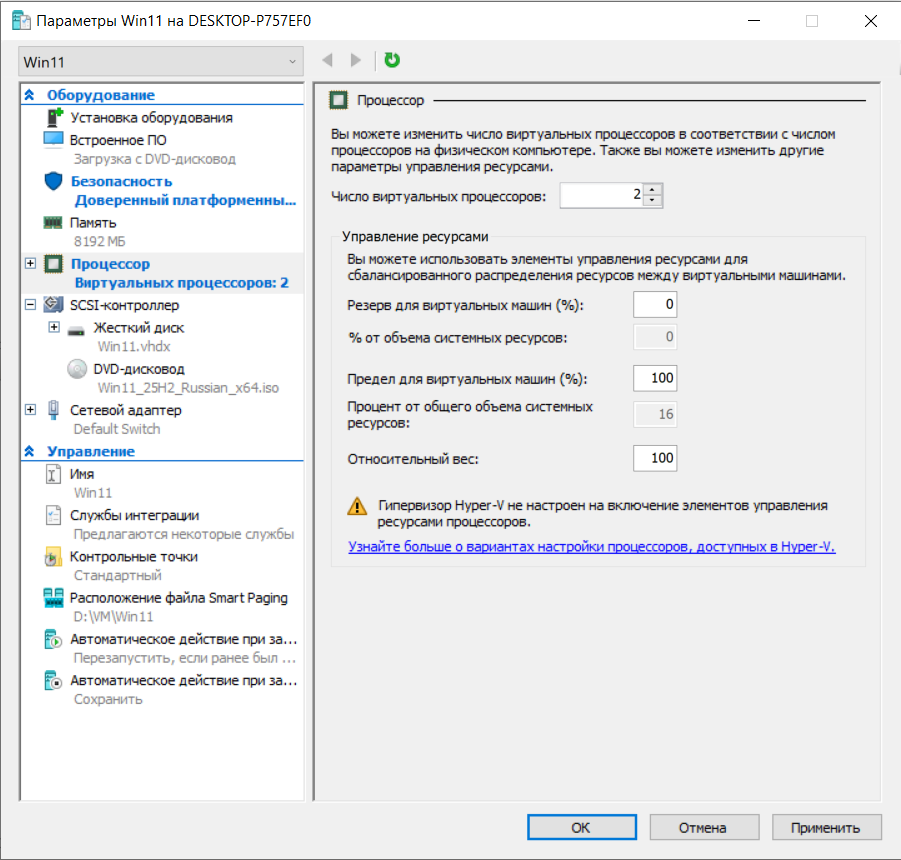Increase virtual processor count with up arrow
This screenshot has height=860, width=901.
coord(652,190)
